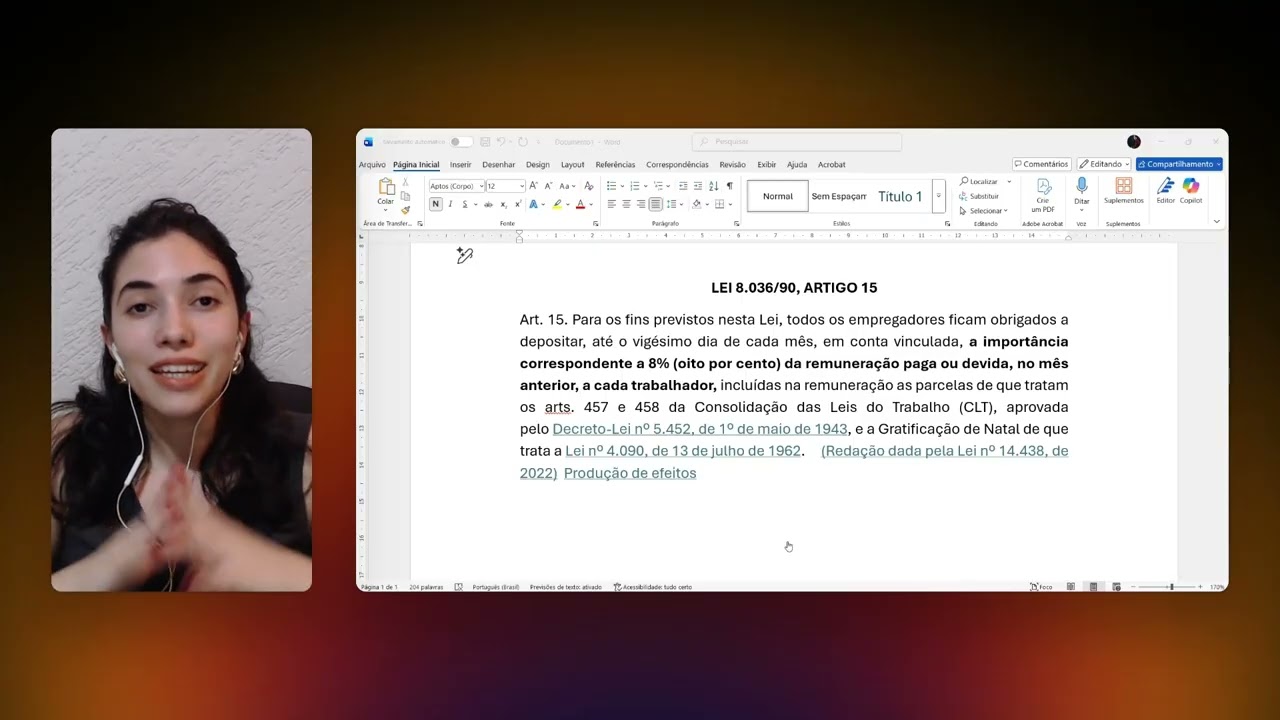Sort text A to Z
This screenshot has height=720, width=1280.
click(713, 186)
